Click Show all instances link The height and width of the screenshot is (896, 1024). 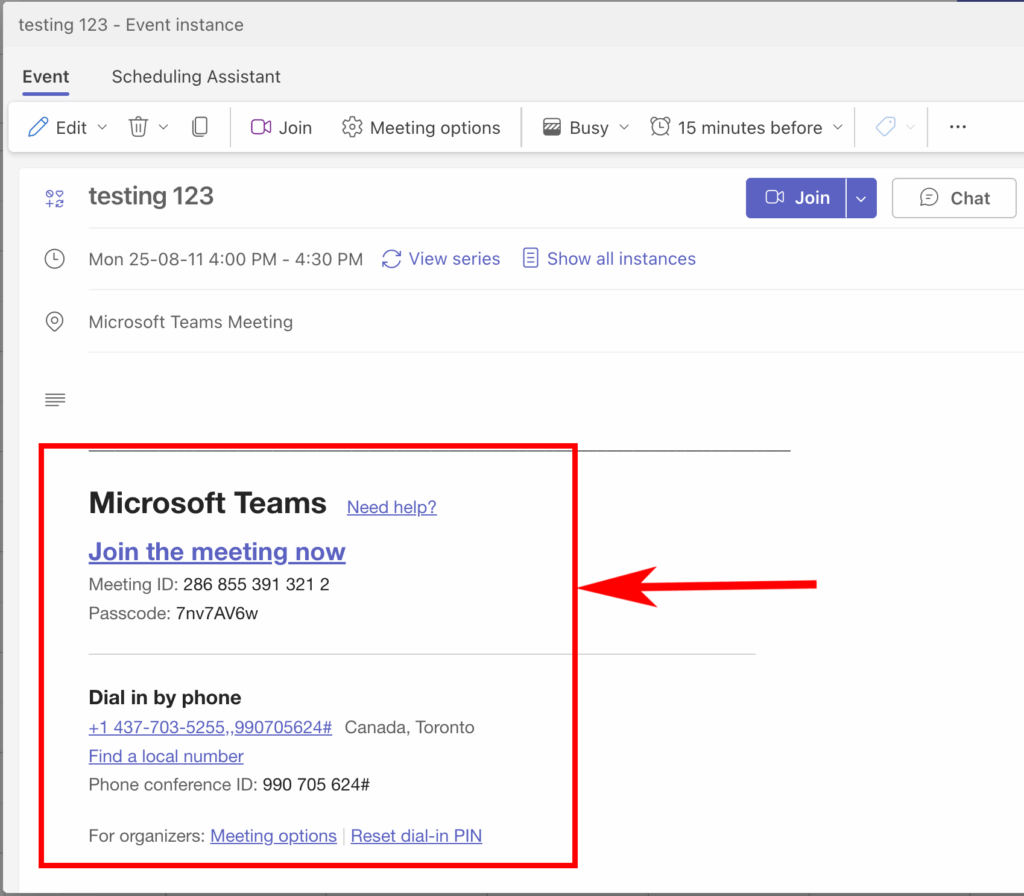609,259
